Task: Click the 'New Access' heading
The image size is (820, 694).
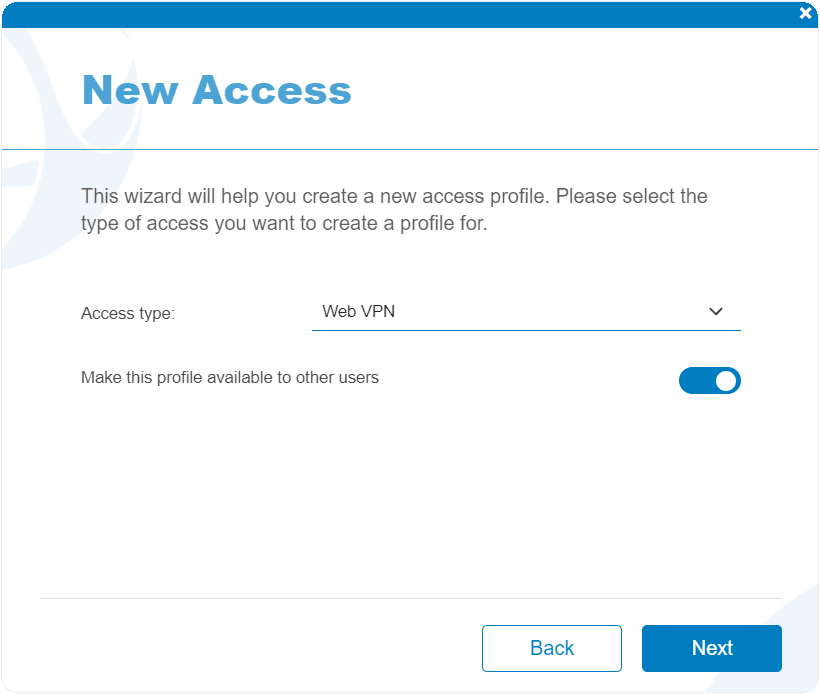Action: 217,90
